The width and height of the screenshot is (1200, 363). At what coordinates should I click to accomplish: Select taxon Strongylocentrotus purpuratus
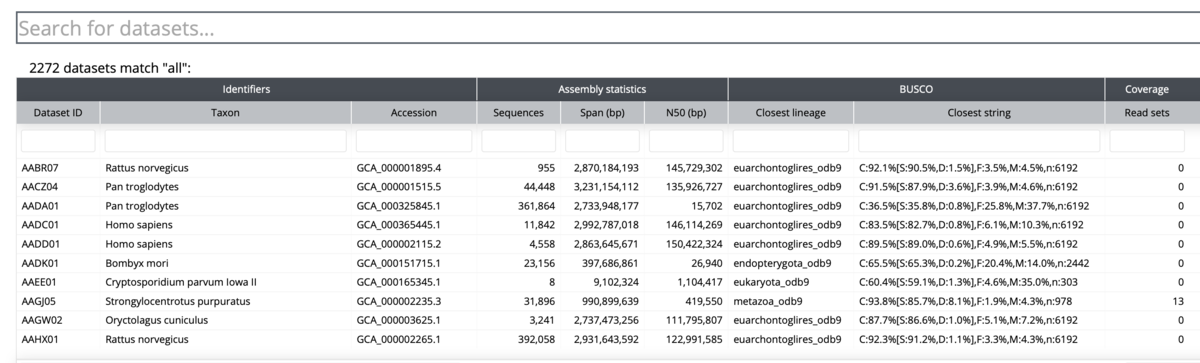(x=178, y=301)
